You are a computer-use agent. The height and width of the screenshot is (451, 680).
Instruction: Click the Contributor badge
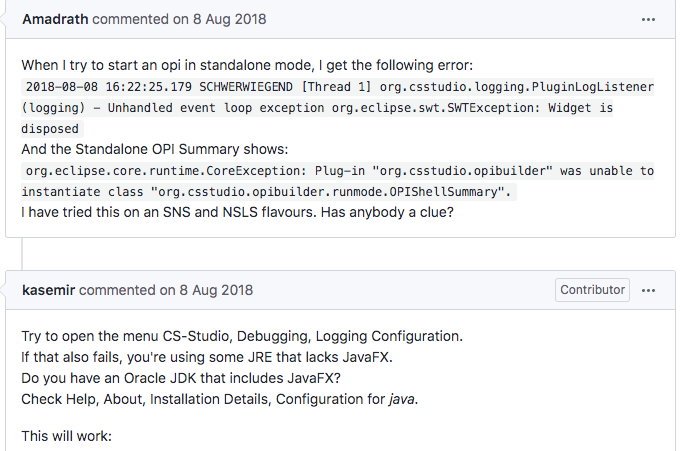pos(592,290)
